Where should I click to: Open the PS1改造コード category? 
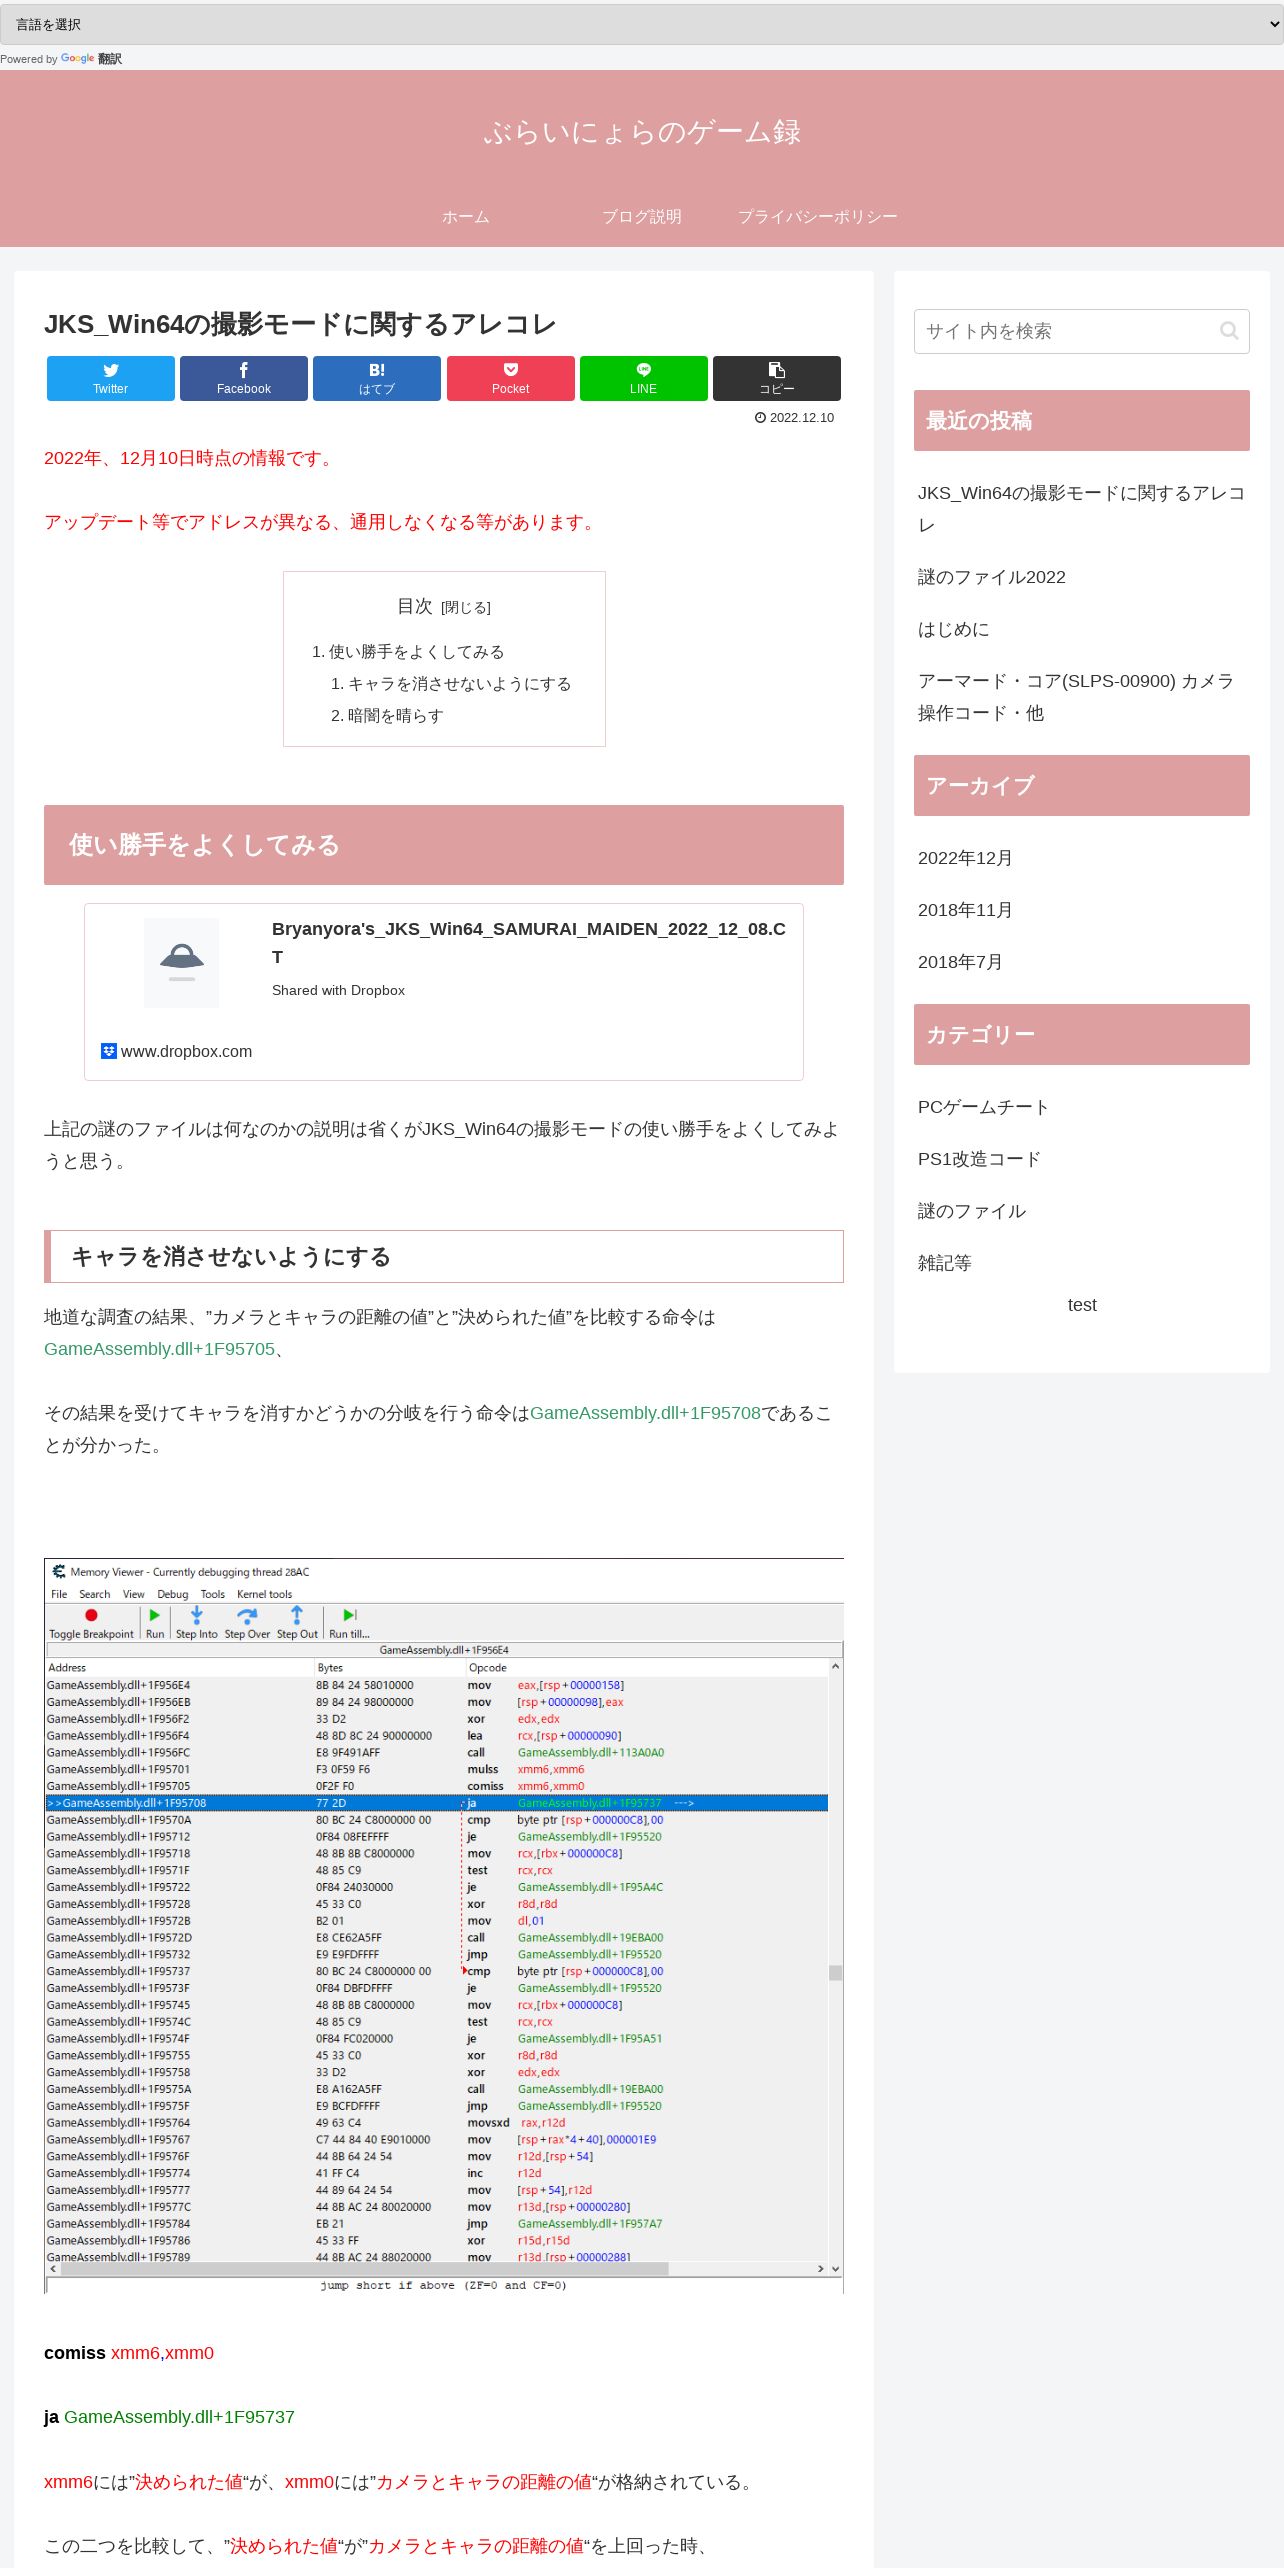click(979, 1159)
